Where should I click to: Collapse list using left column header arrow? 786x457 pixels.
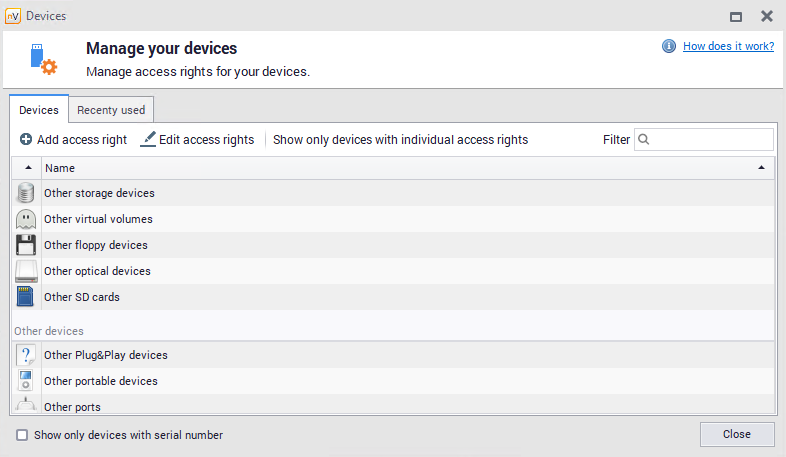(x=27, y=168)
